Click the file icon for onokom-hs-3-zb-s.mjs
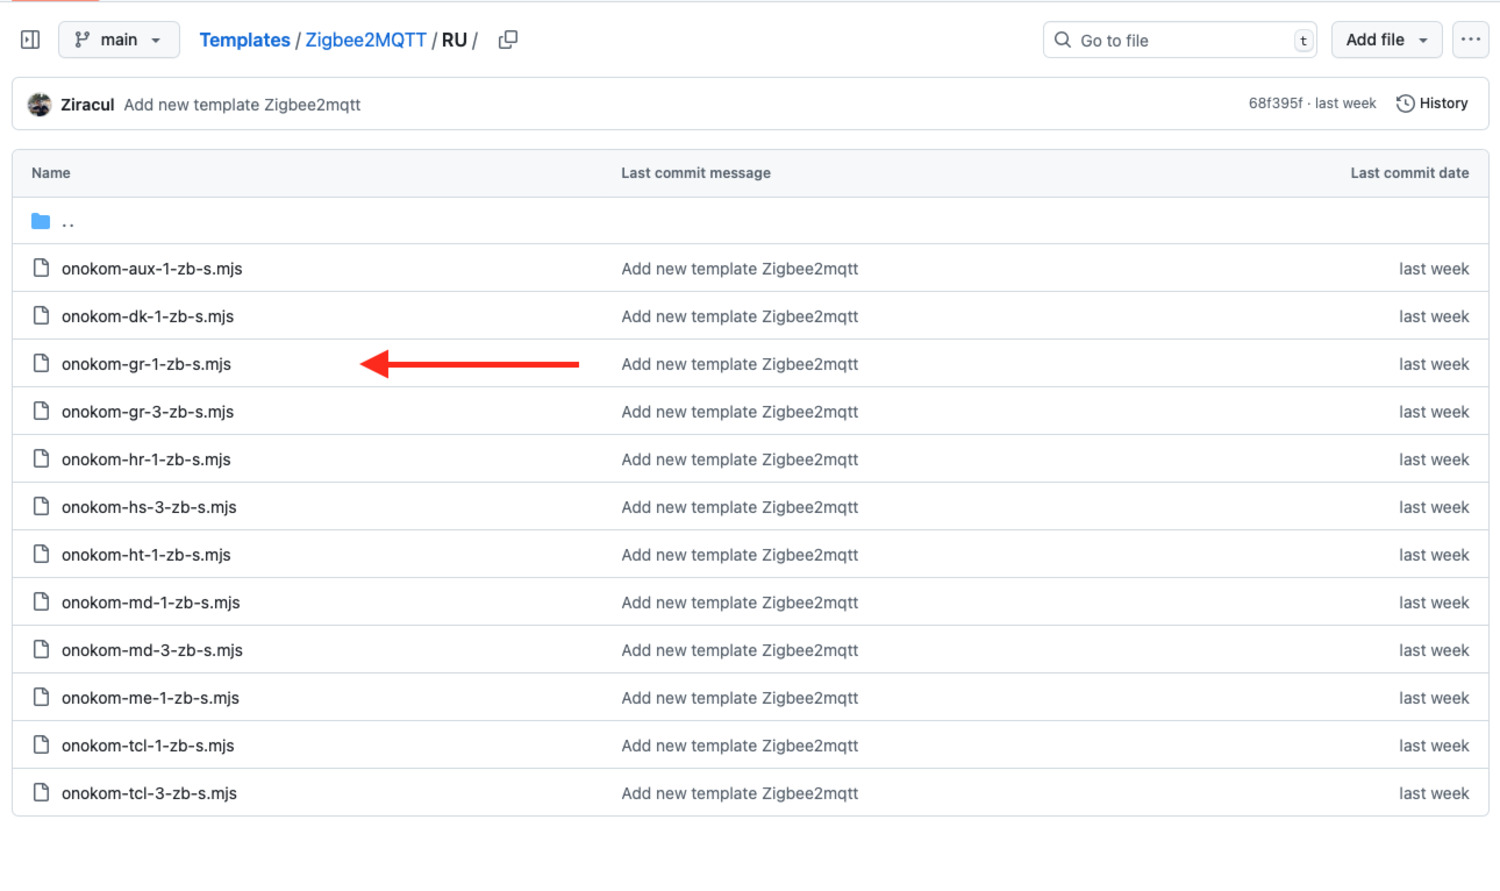The height and width of the screenshot is (891, 1500). (41, 506)
